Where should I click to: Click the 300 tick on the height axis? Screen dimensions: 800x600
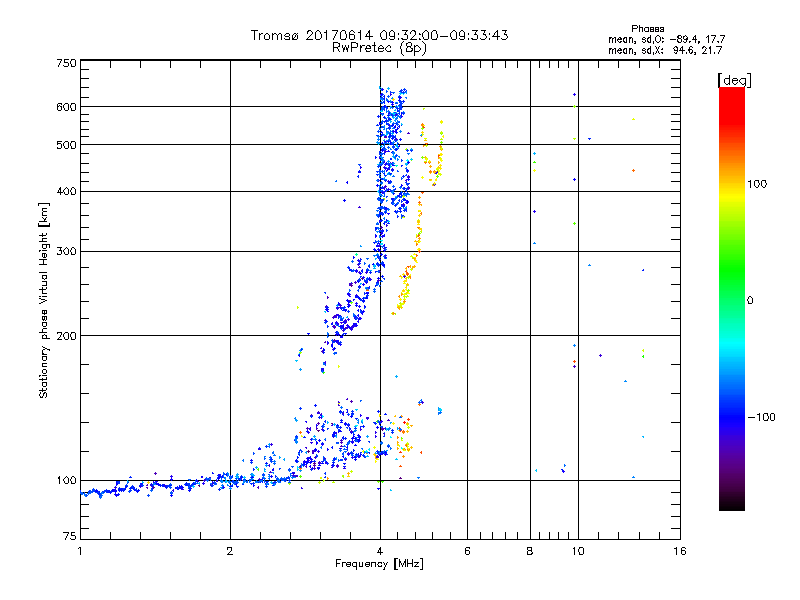(67, 251)
